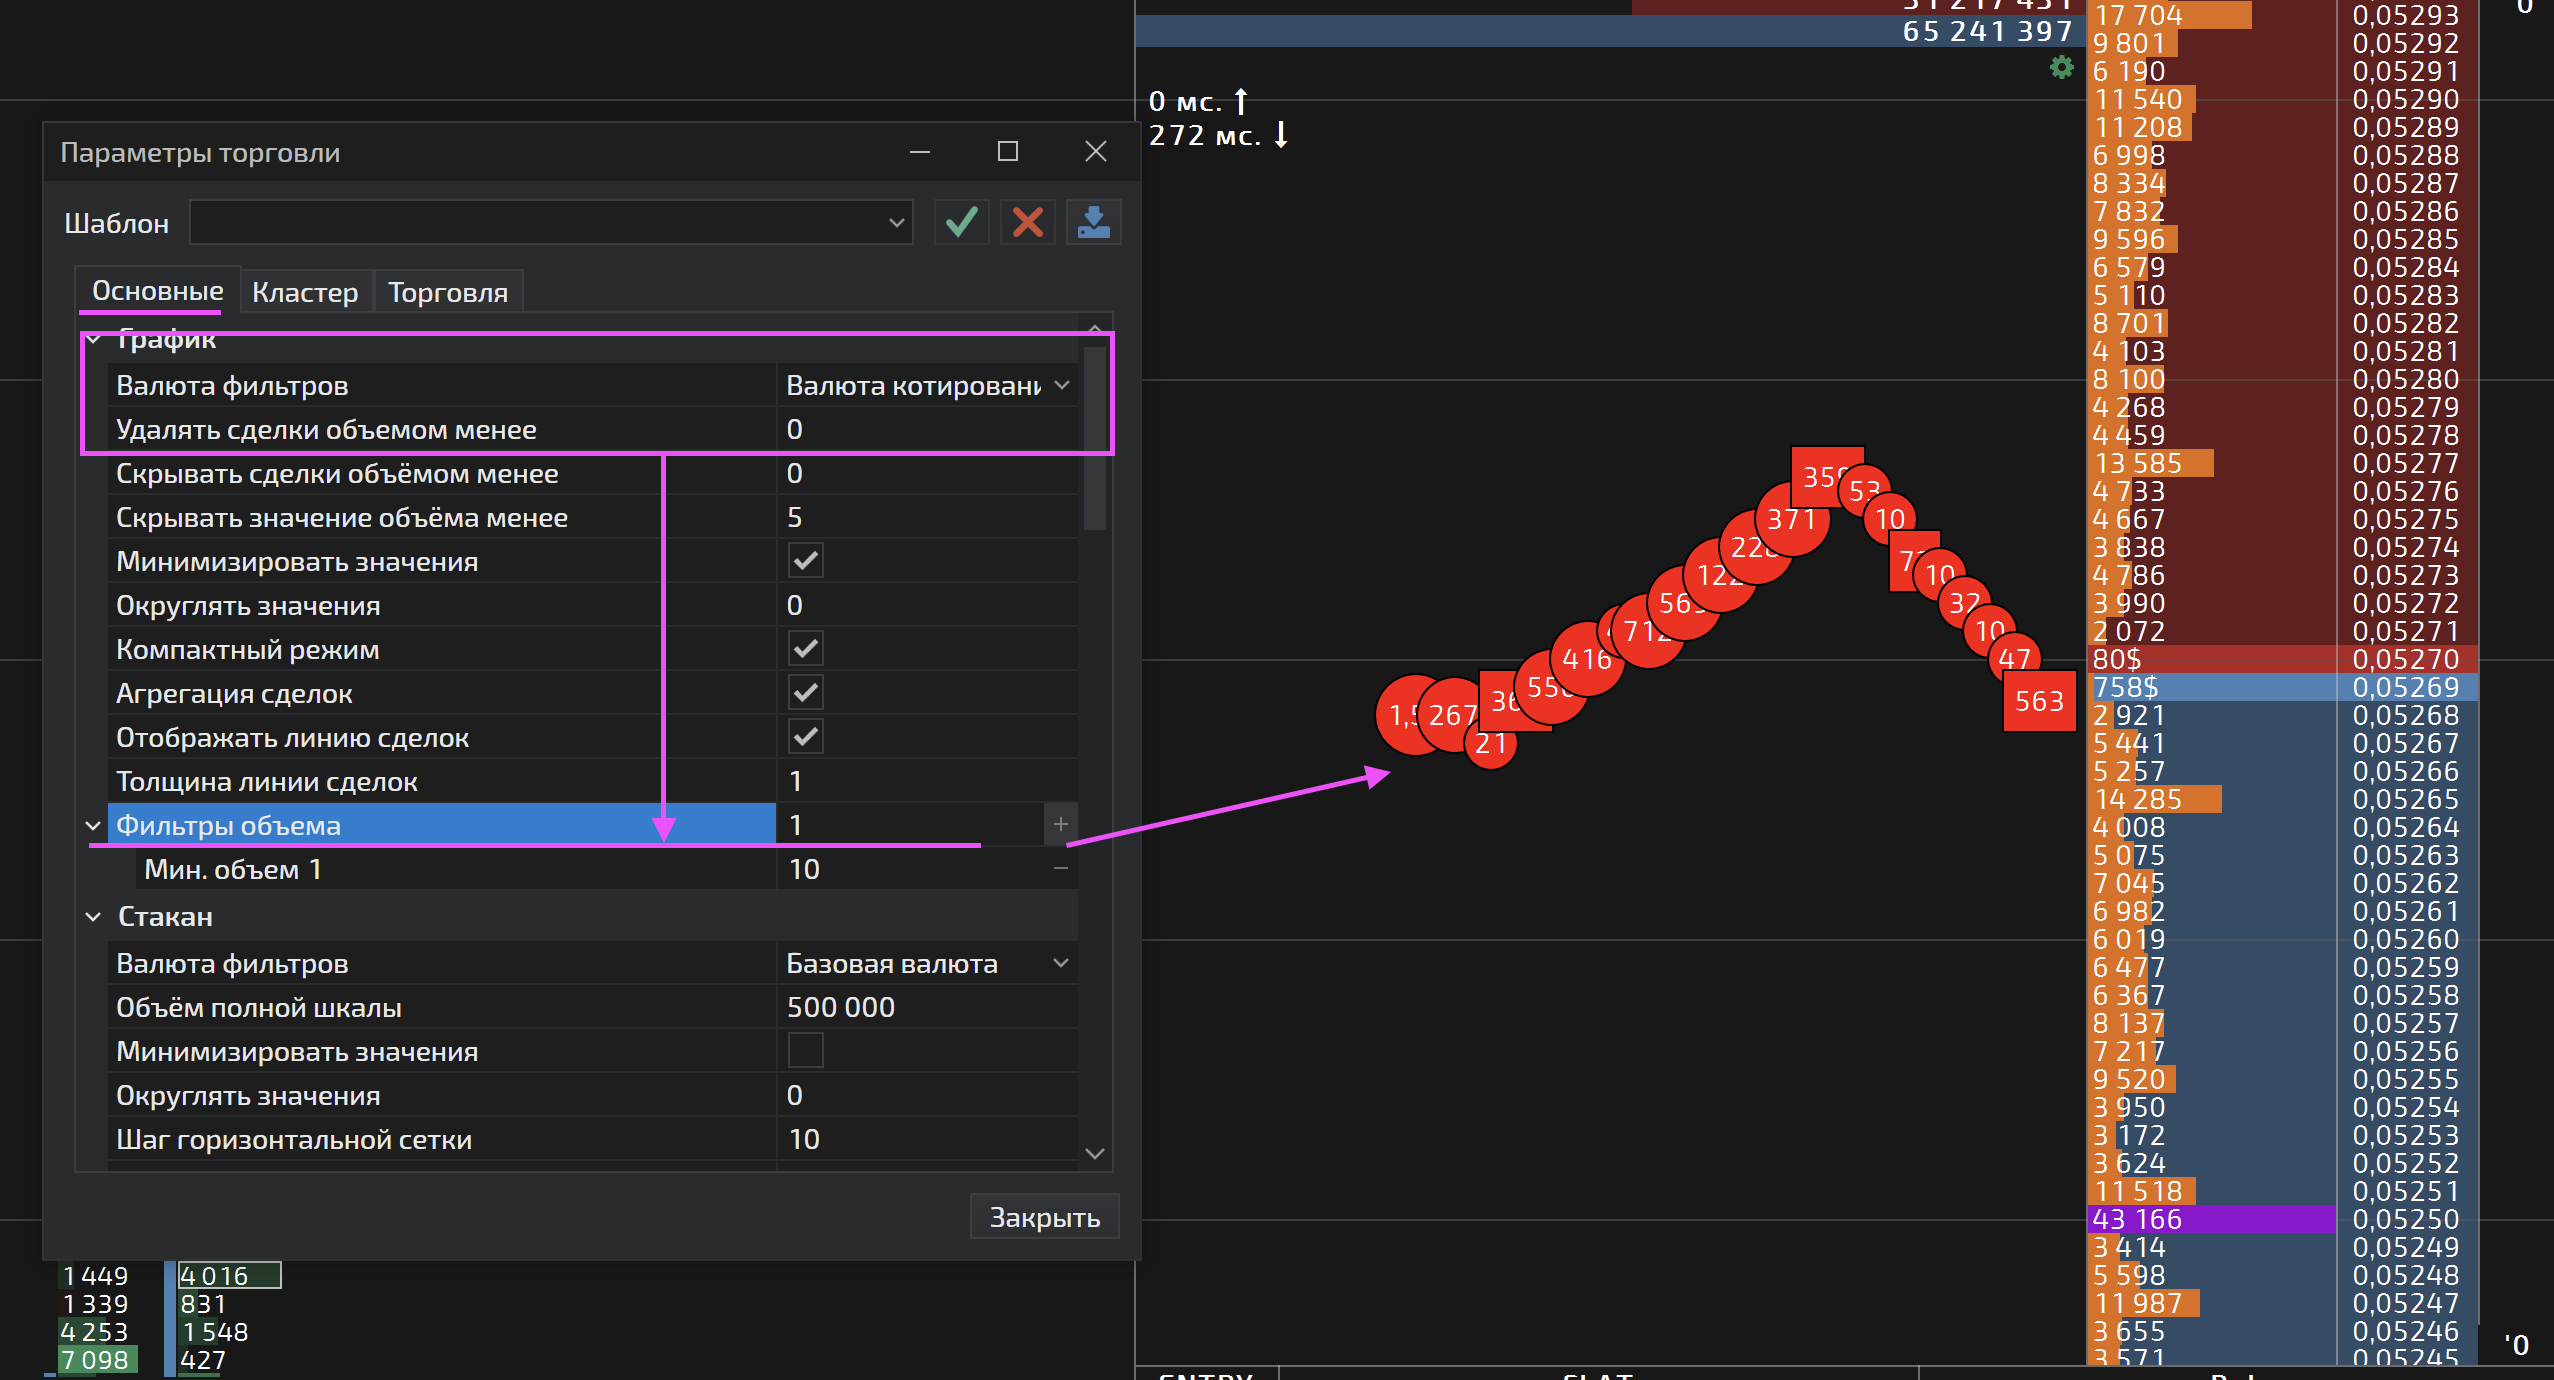Open the Шаблон template dropdown

(896, 223)
